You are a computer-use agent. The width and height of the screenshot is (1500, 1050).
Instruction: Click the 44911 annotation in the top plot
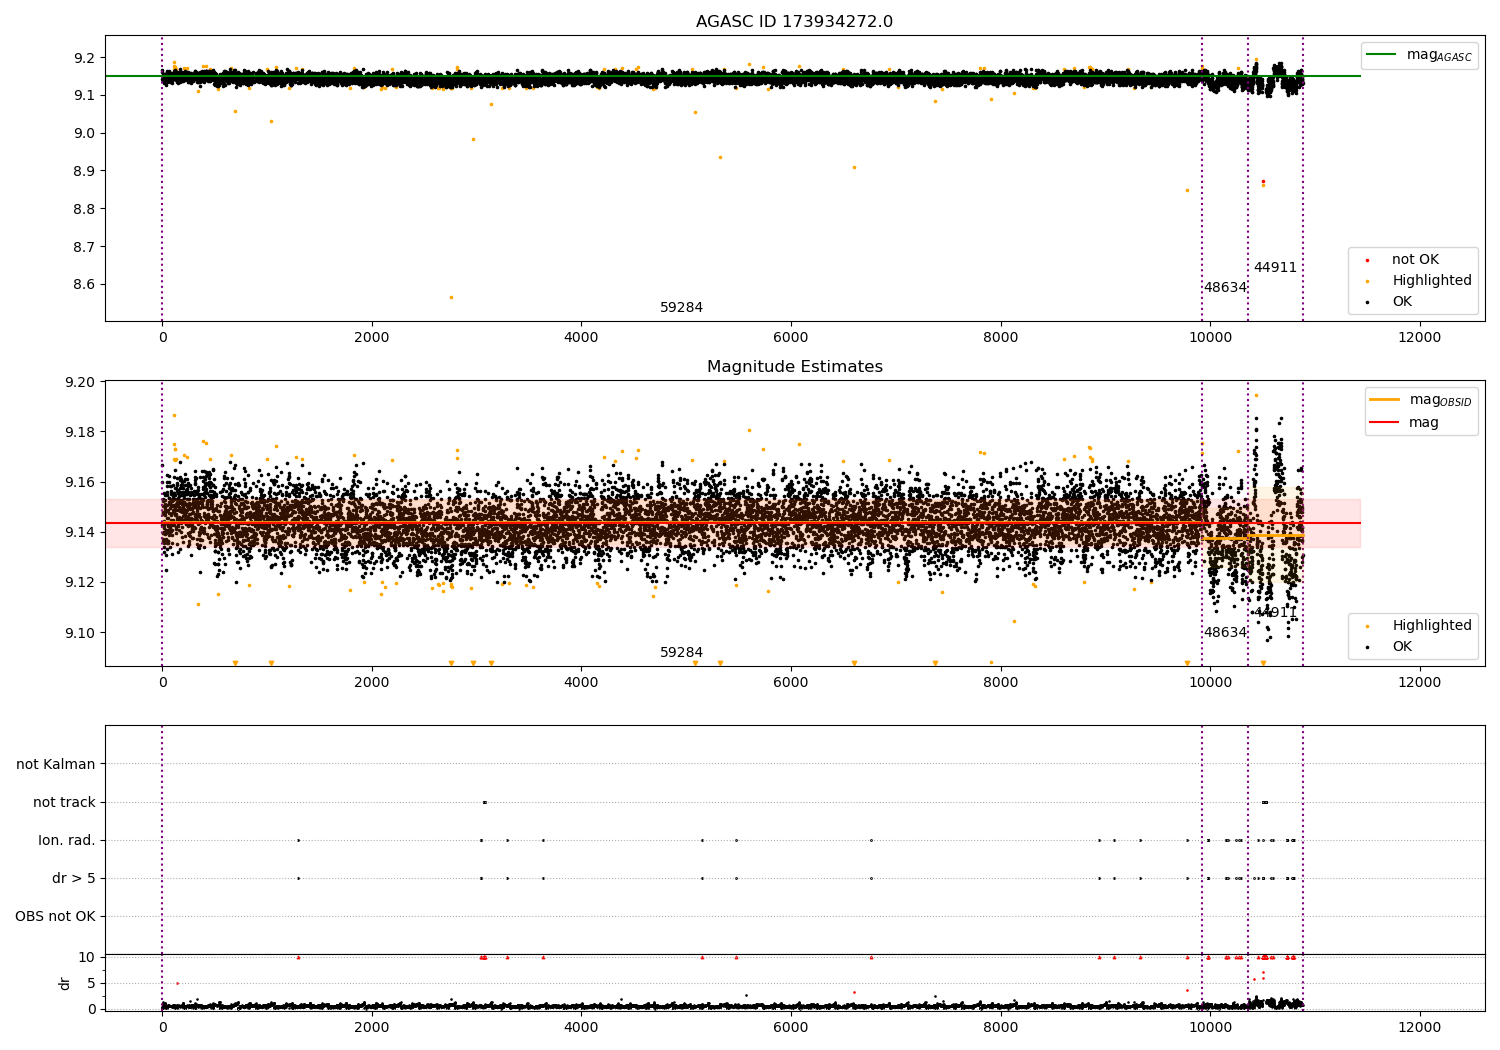pos(1275,268)
